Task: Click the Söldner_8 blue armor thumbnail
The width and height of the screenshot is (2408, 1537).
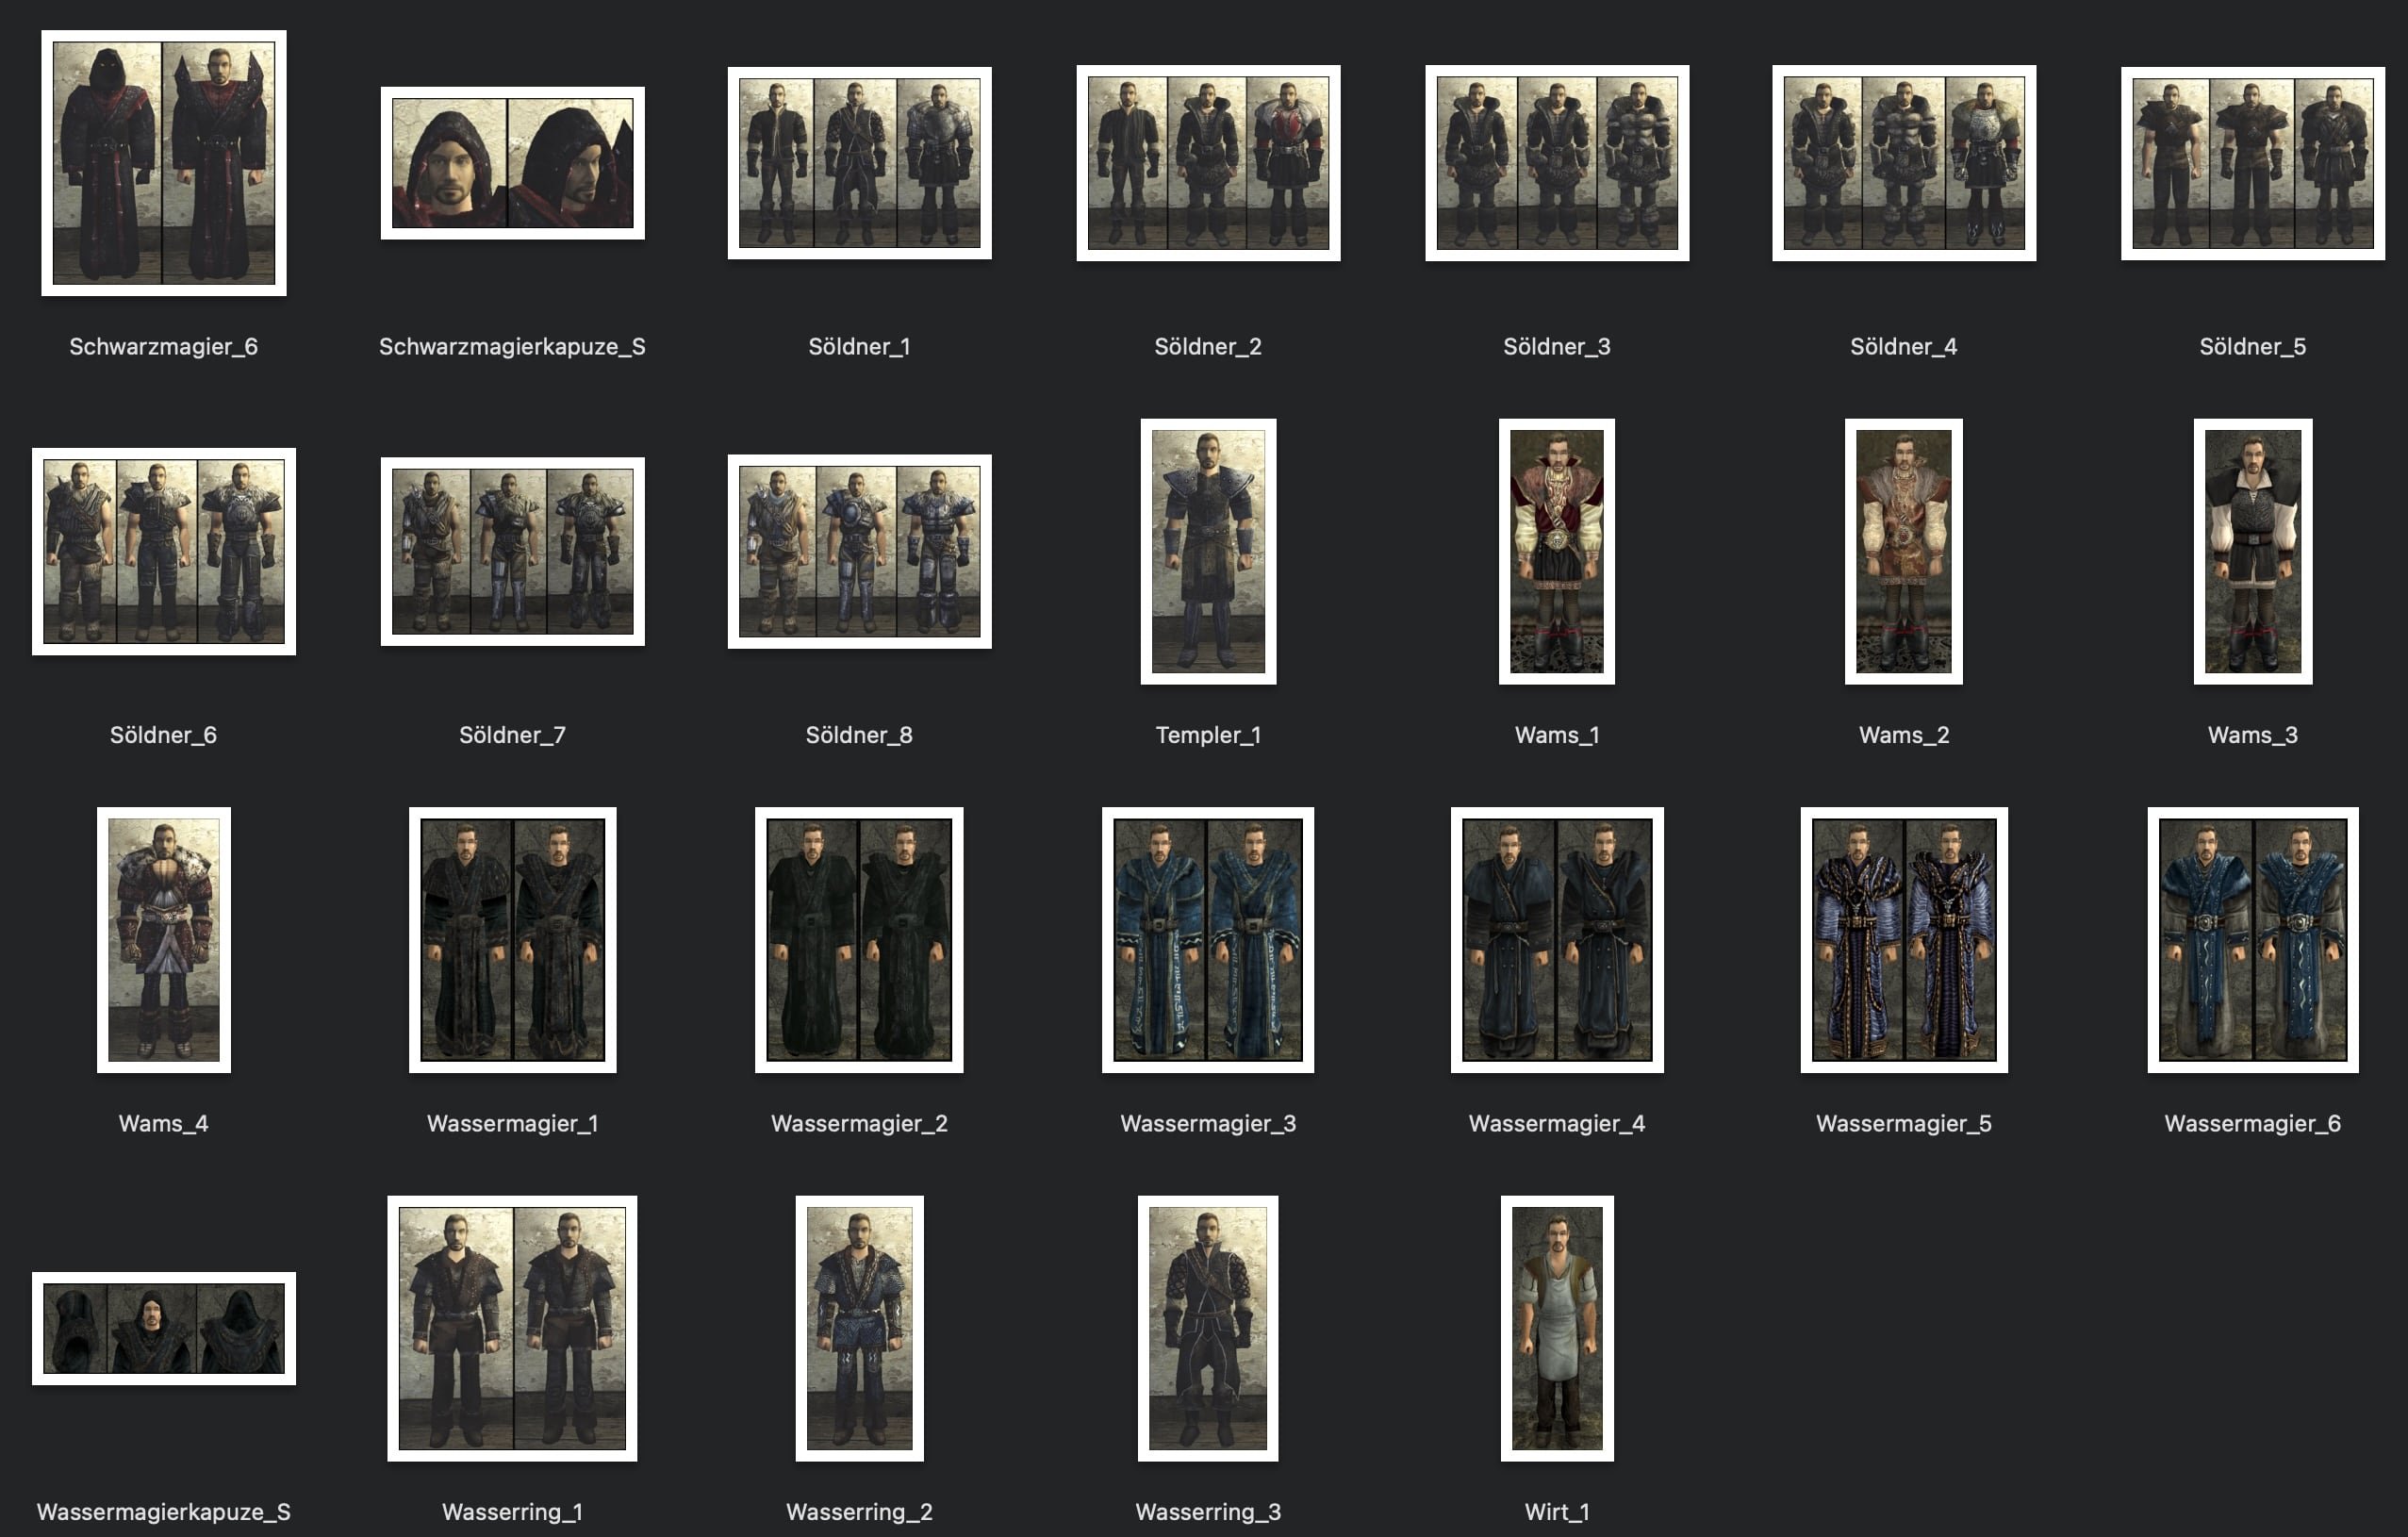Action: (x=859, y=551)
